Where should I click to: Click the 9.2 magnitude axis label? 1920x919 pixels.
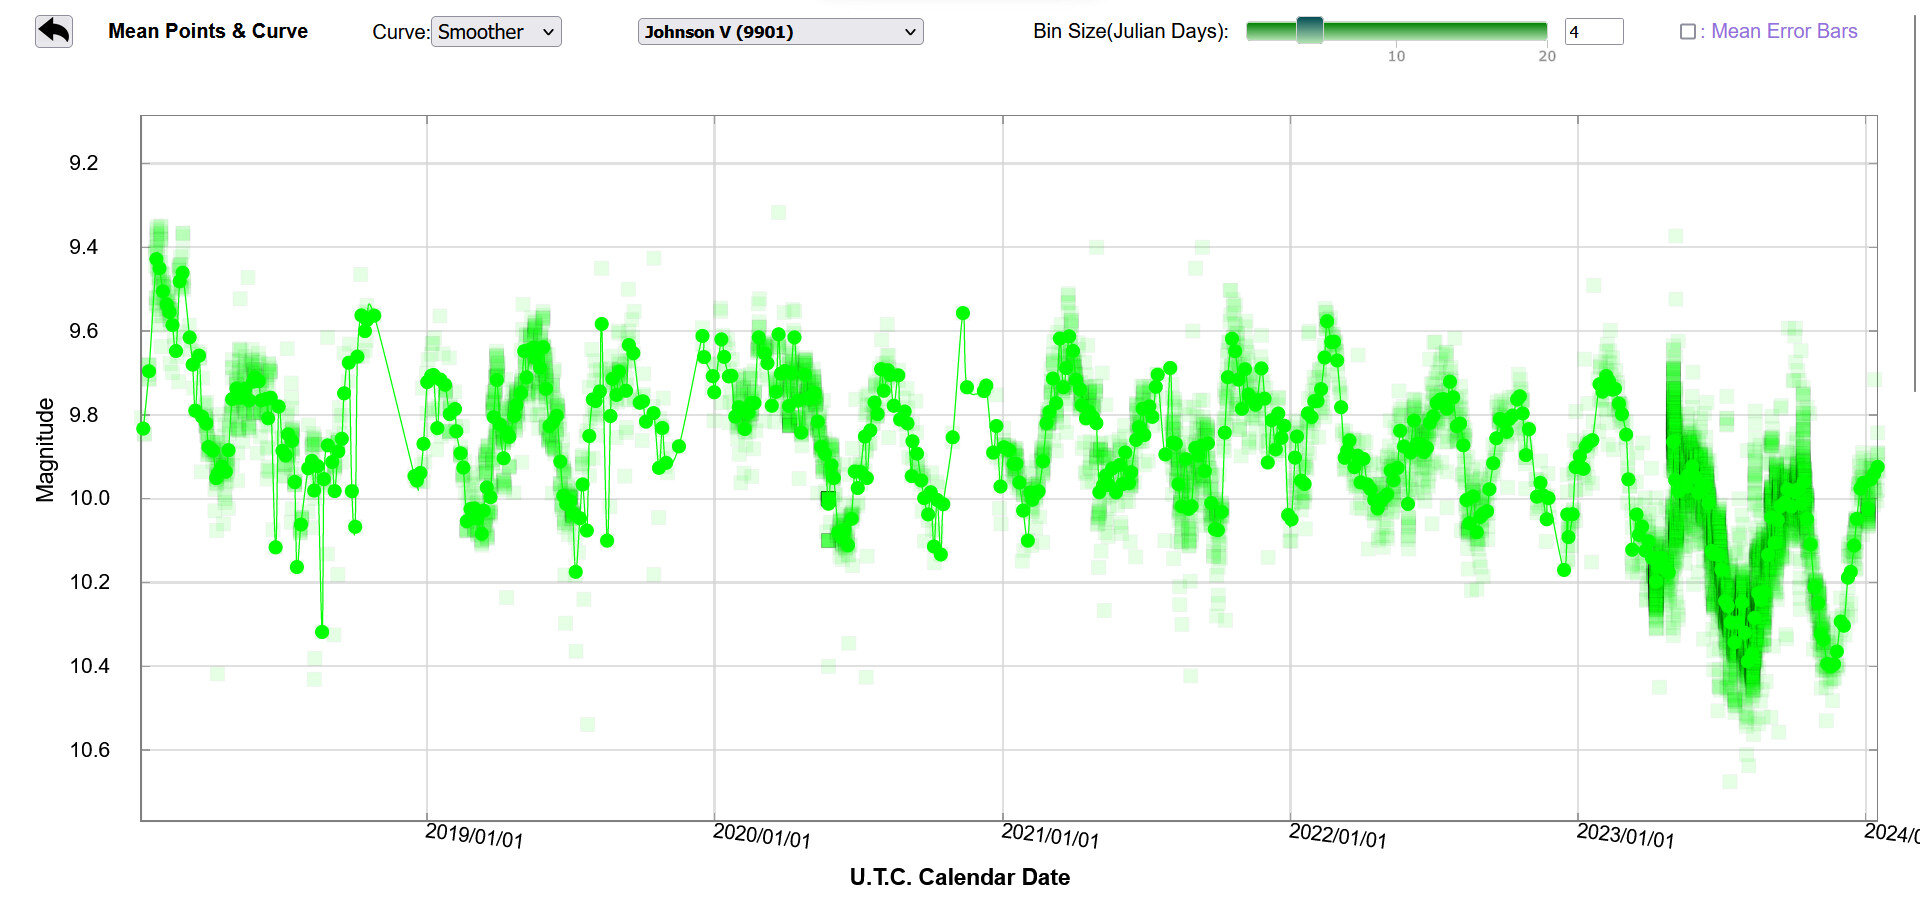click(84, 163)
